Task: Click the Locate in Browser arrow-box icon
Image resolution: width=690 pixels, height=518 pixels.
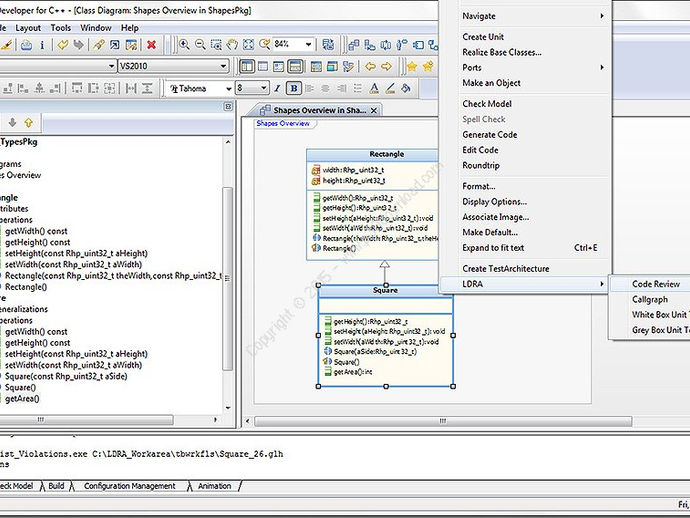Action: (114, 44)
